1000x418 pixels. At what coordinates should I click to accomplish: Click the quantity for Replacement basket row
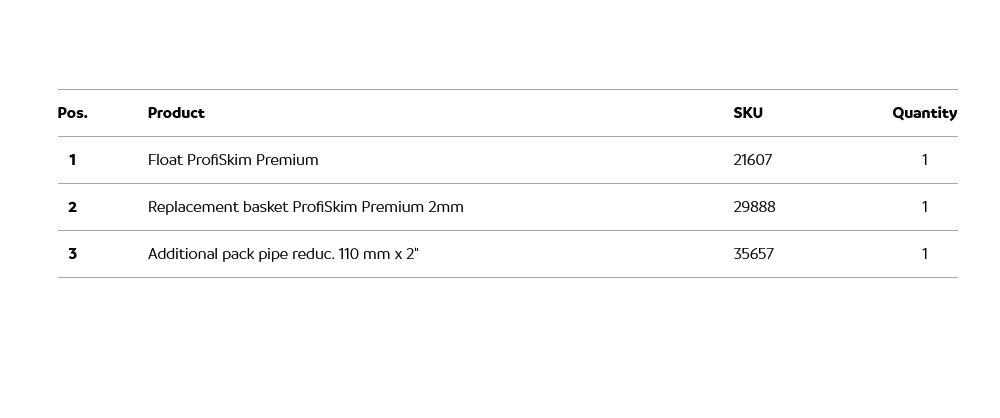click(x=925, y=207)
